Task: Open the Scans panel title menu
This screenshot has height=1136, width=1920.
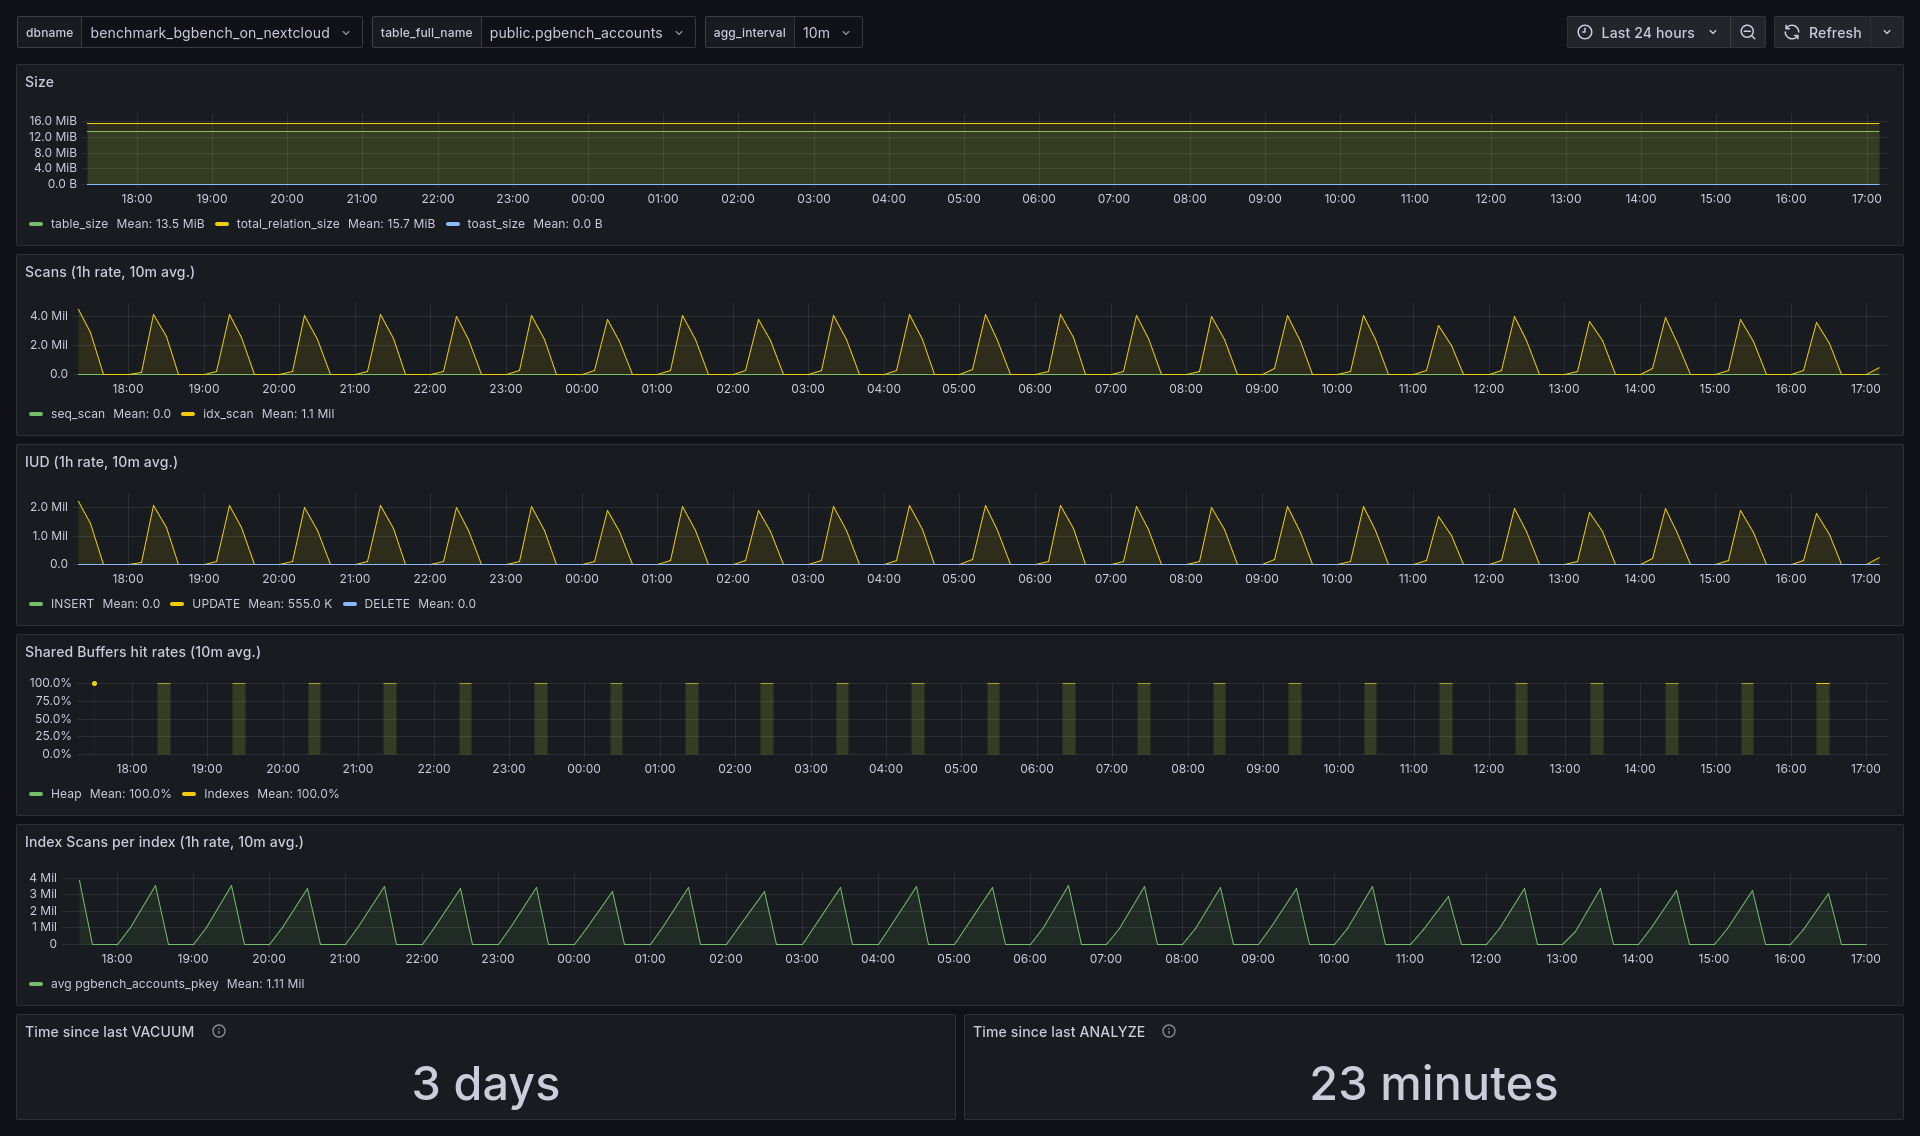Action: click(109, 272)
